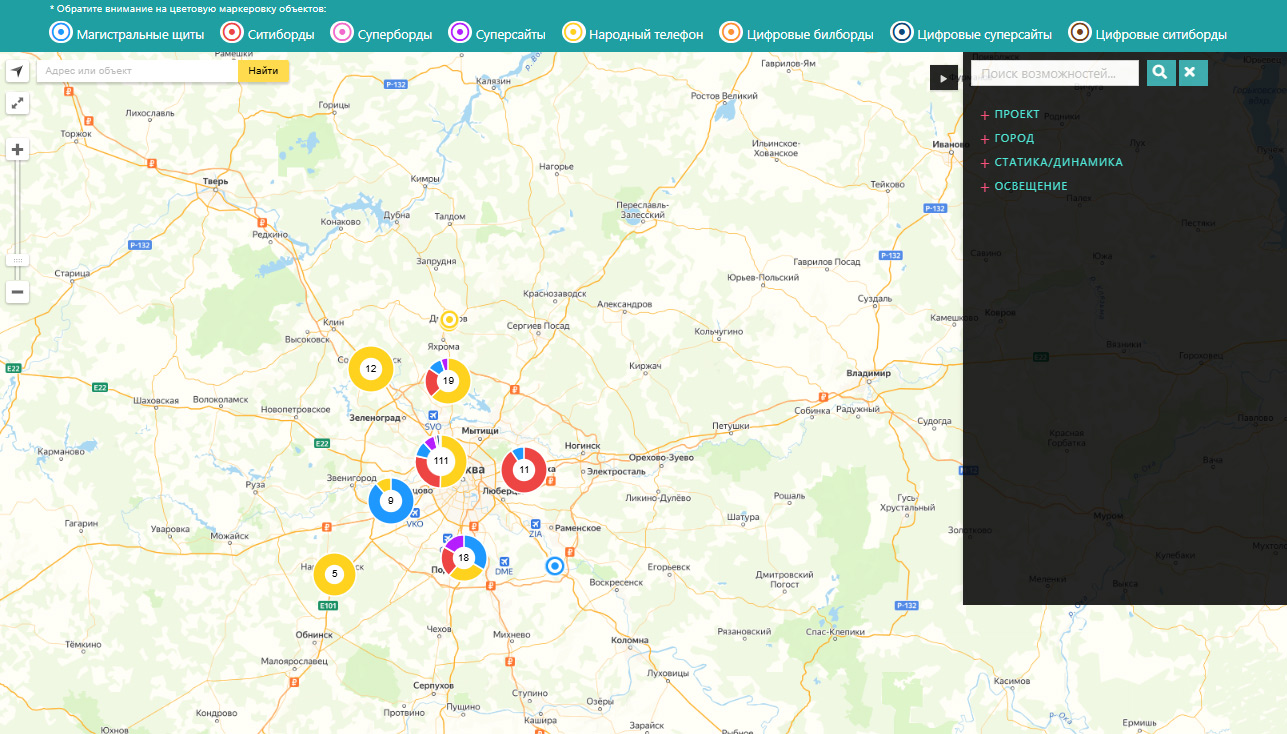Click the geolocation arrow icon

pyautogui.click(x=18, y=72)
